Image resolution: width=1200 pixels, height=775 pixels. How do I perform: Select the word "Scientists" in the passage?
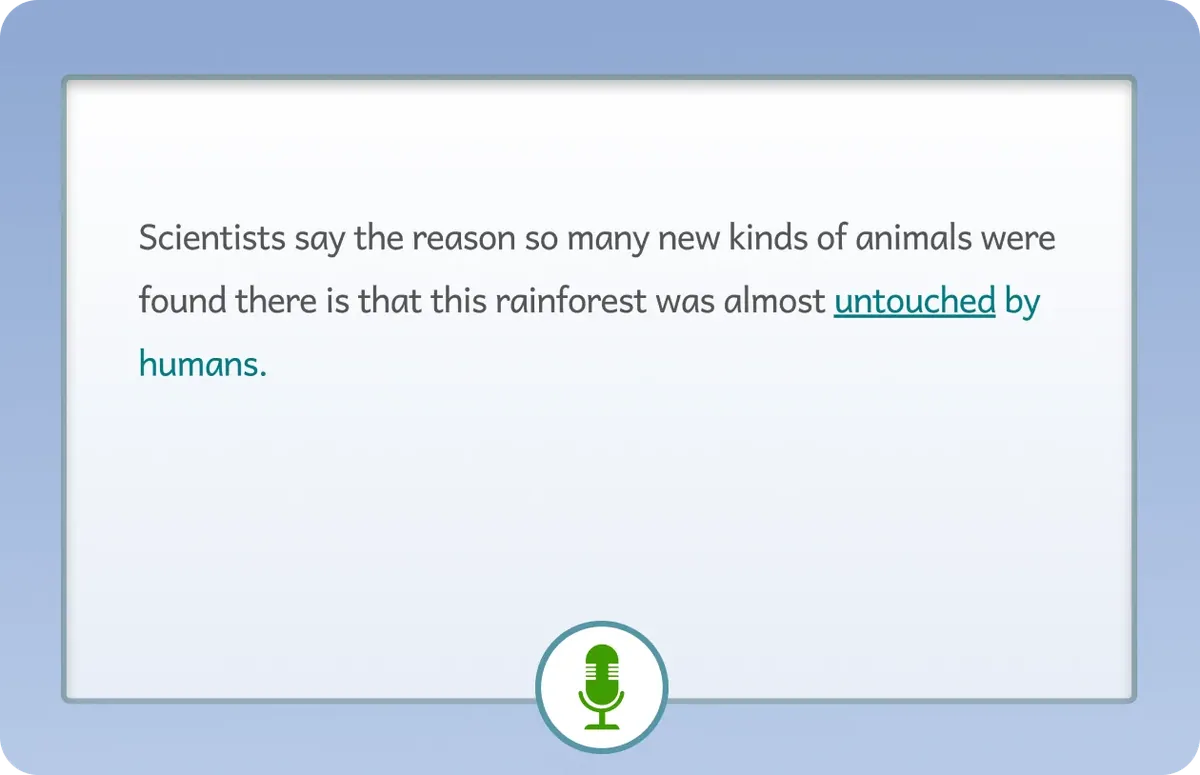tap(212, 240)
